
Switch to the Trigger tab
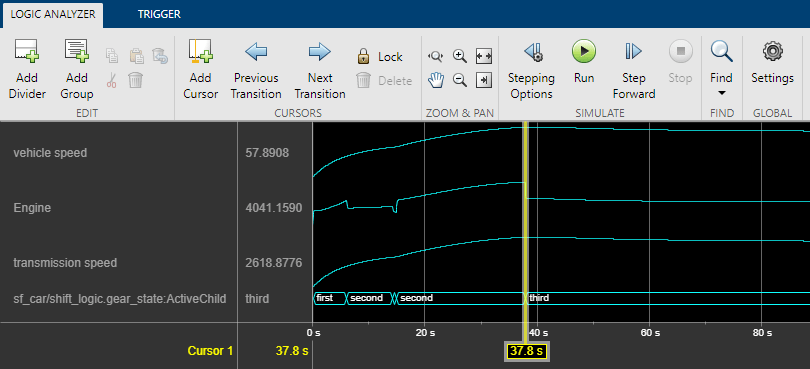[159, 14]
